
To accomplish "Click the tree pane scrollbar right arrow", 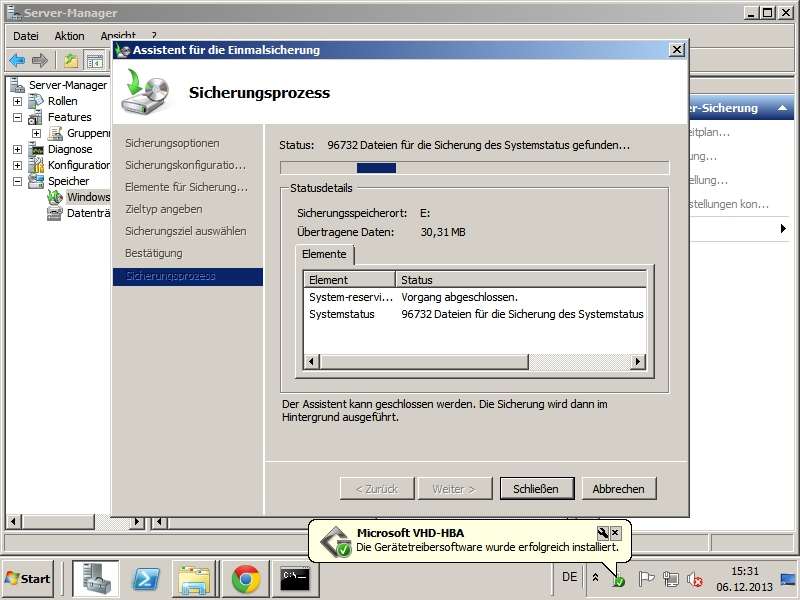I will click(137, 522).
